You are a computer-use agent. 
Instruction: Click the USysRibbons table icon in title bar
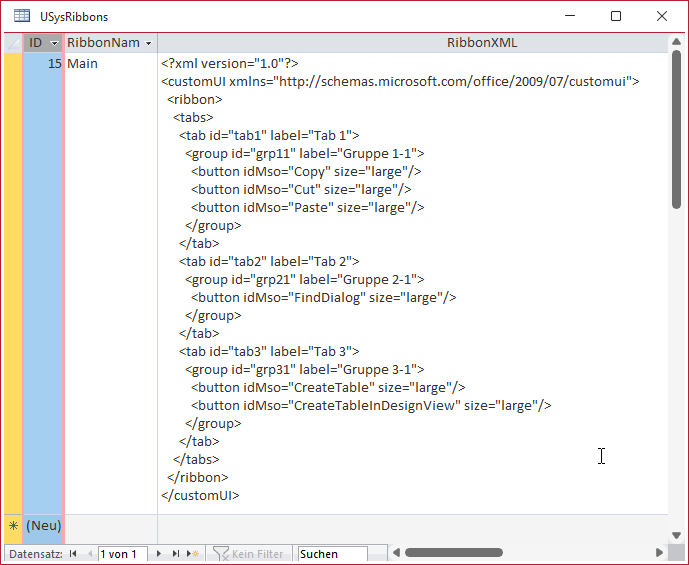pos(22,16)
